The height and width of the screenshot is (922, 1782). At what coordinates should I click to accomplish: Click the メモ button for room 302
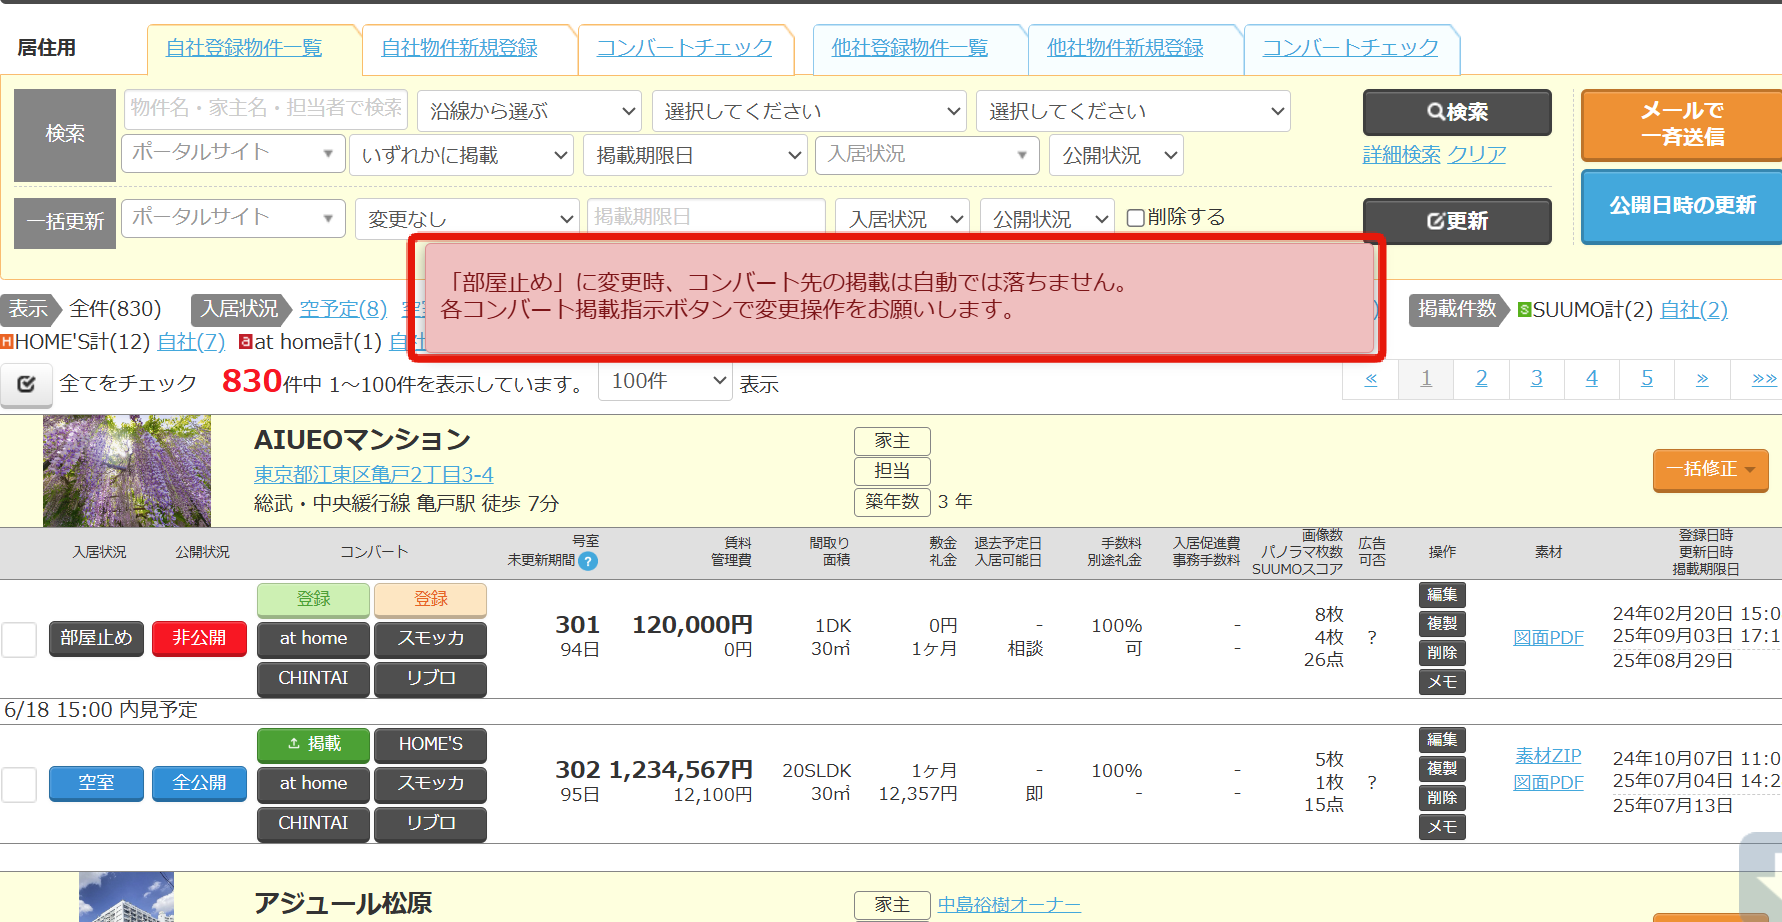(x=1442, y=827)
